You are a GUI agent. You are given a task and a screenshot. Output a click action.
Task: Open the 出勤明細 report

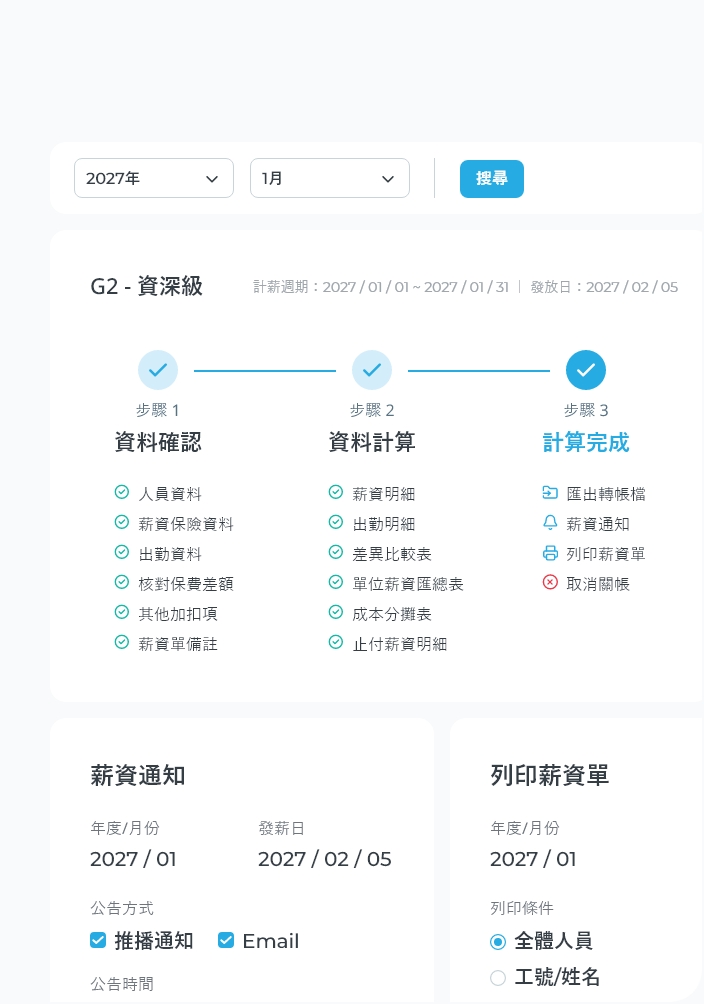pyautogui.click(x=384, y=524)
